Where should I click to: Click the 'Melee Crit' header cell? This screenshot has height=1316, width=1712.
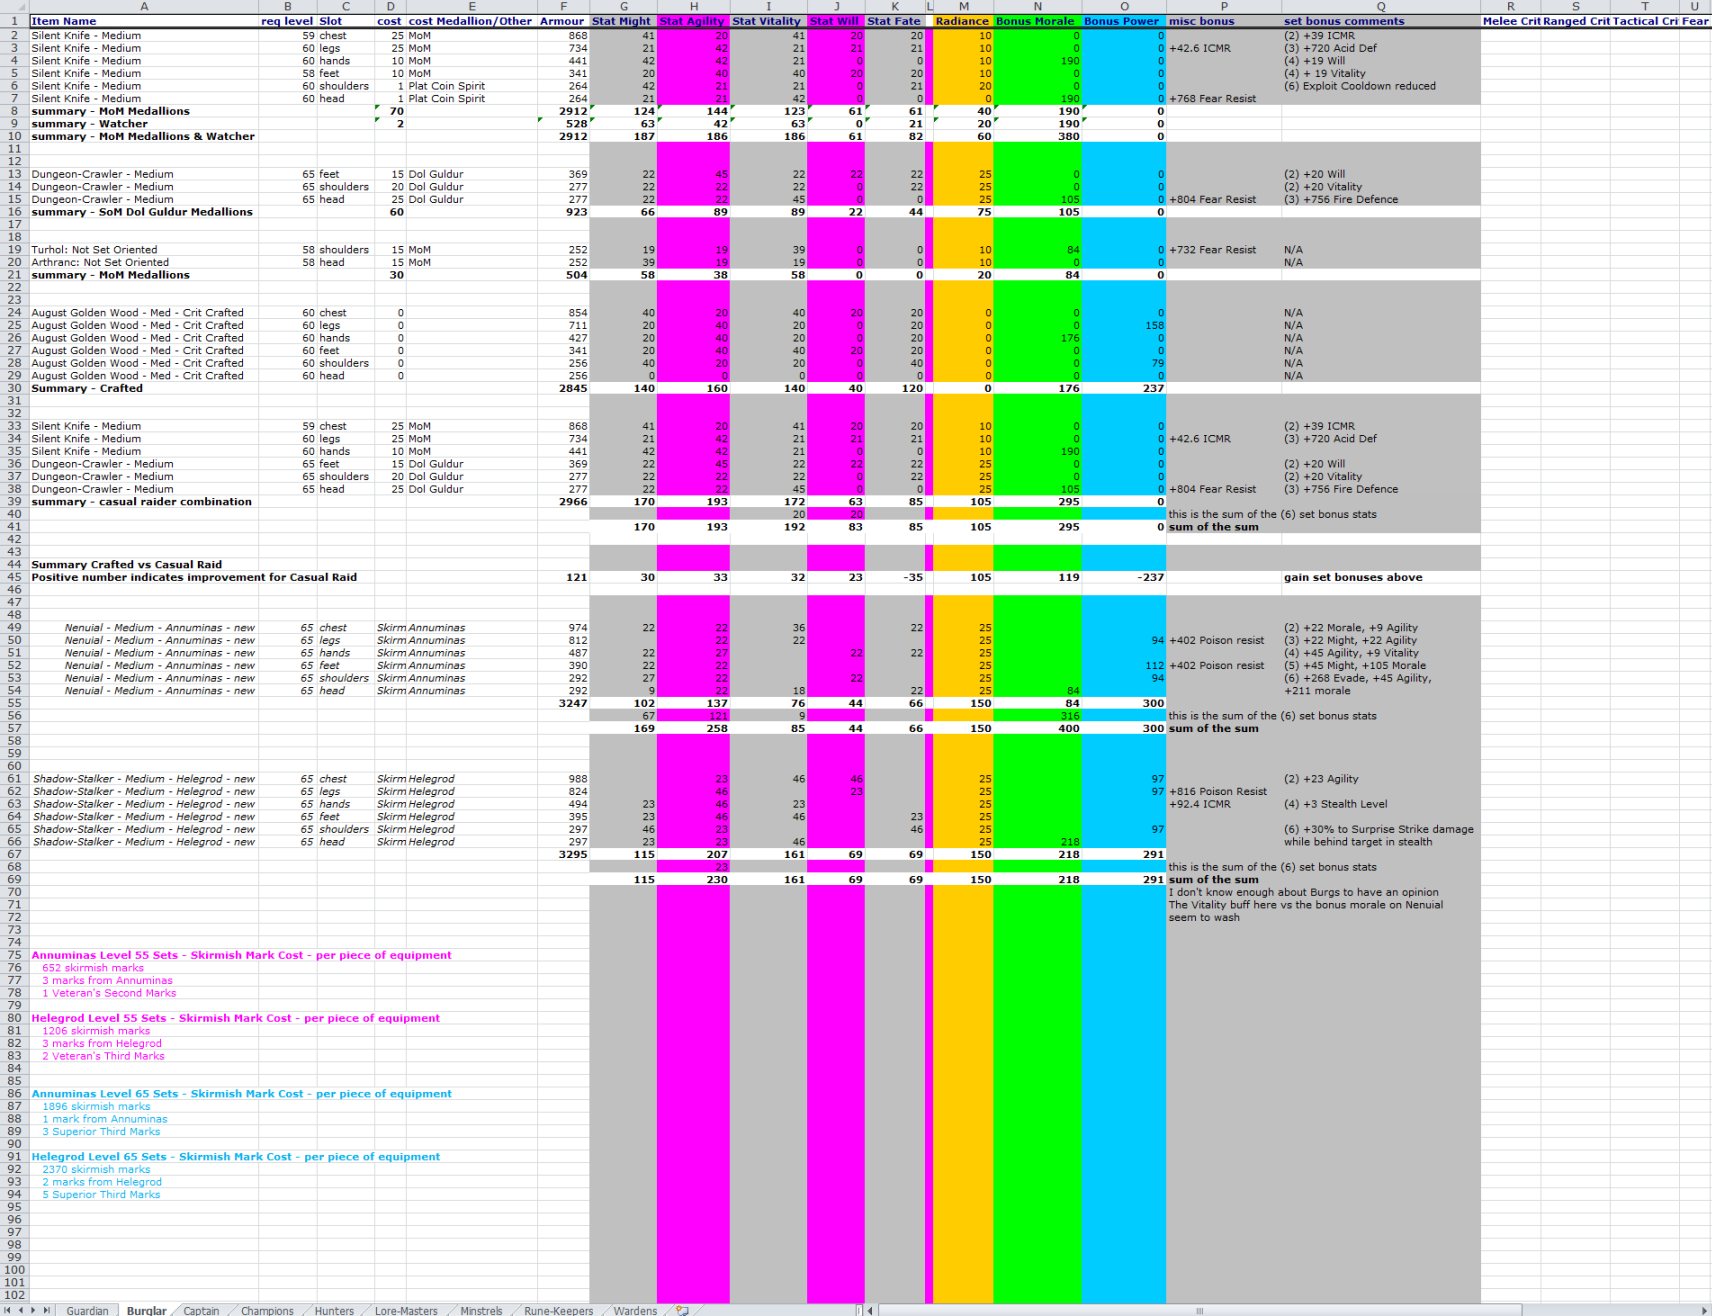point(1511,21)
